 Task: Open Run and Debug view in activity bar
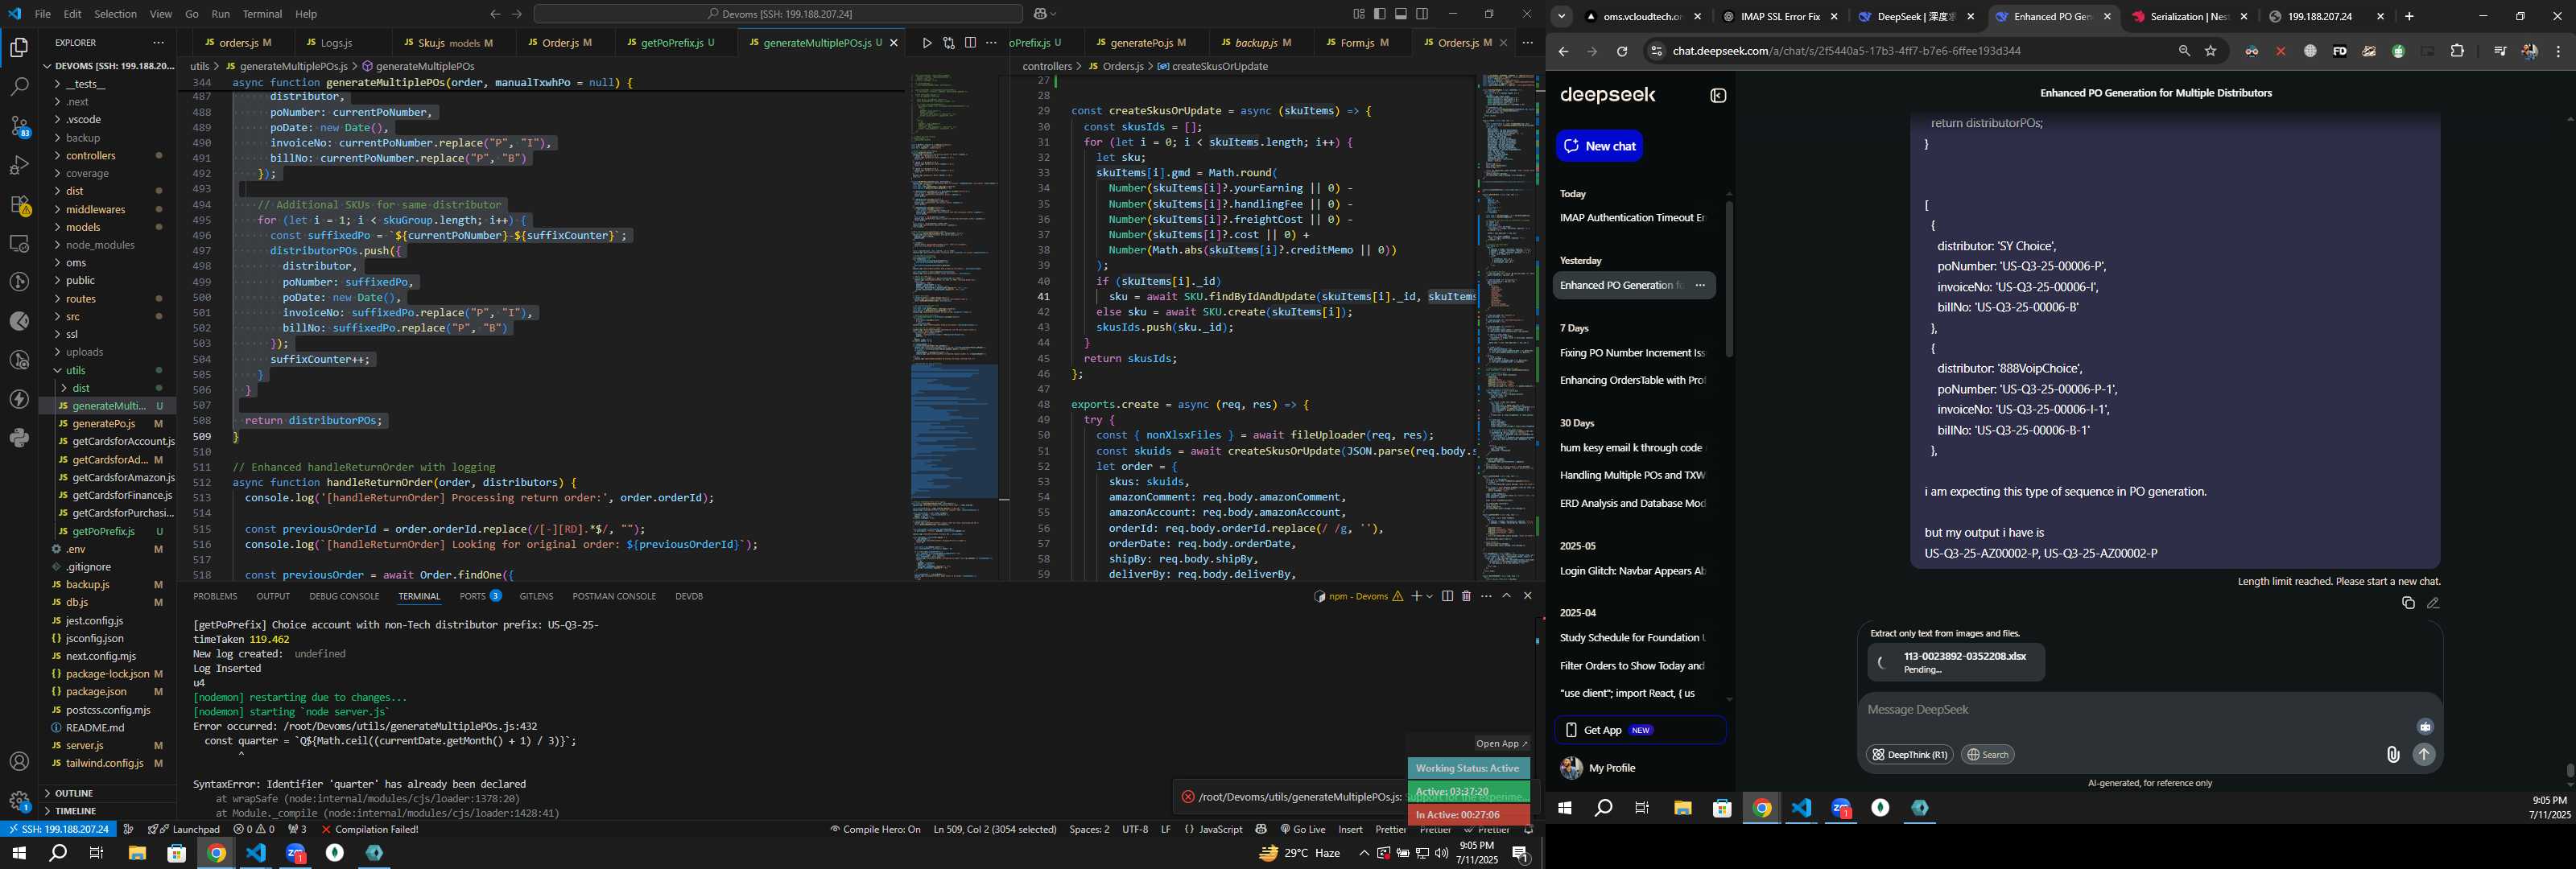[x=19, y=165]
